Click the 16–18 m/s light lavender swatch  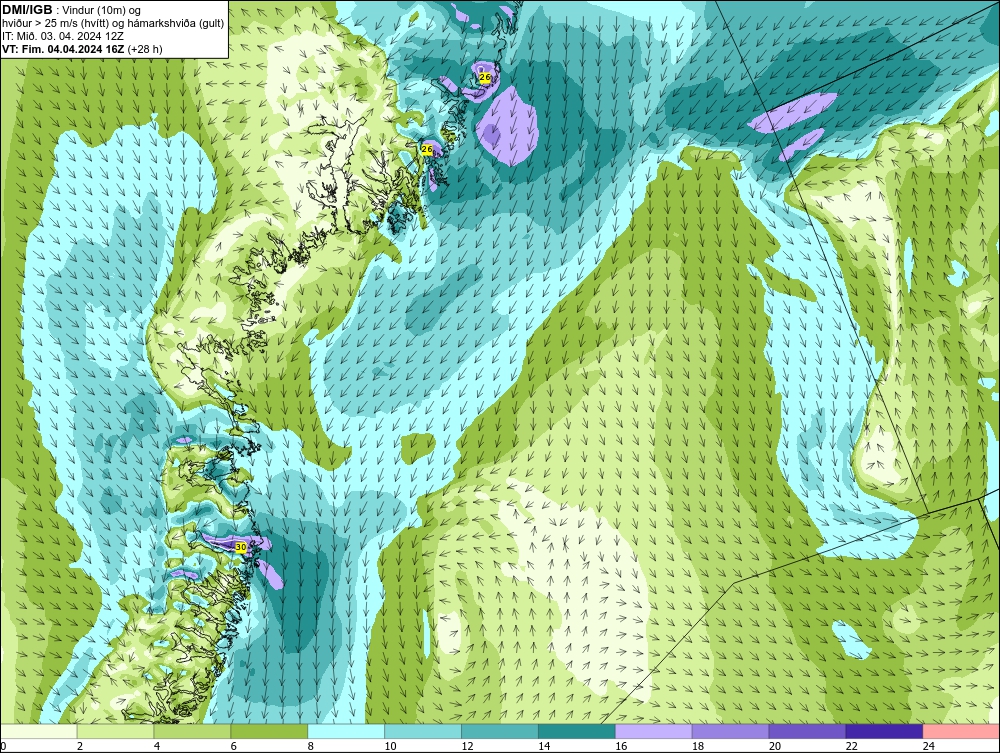tap(654, 731)
